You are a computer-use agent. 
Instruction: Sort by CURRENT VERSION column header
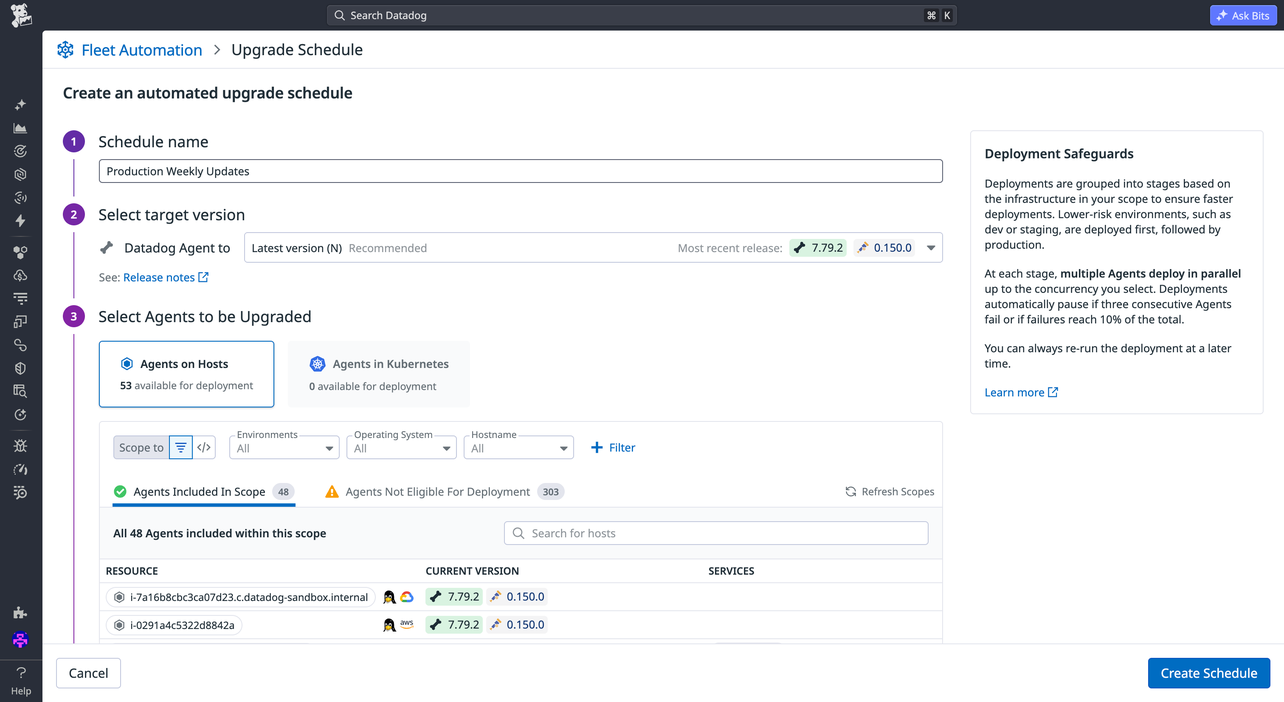tap(472, 571)
